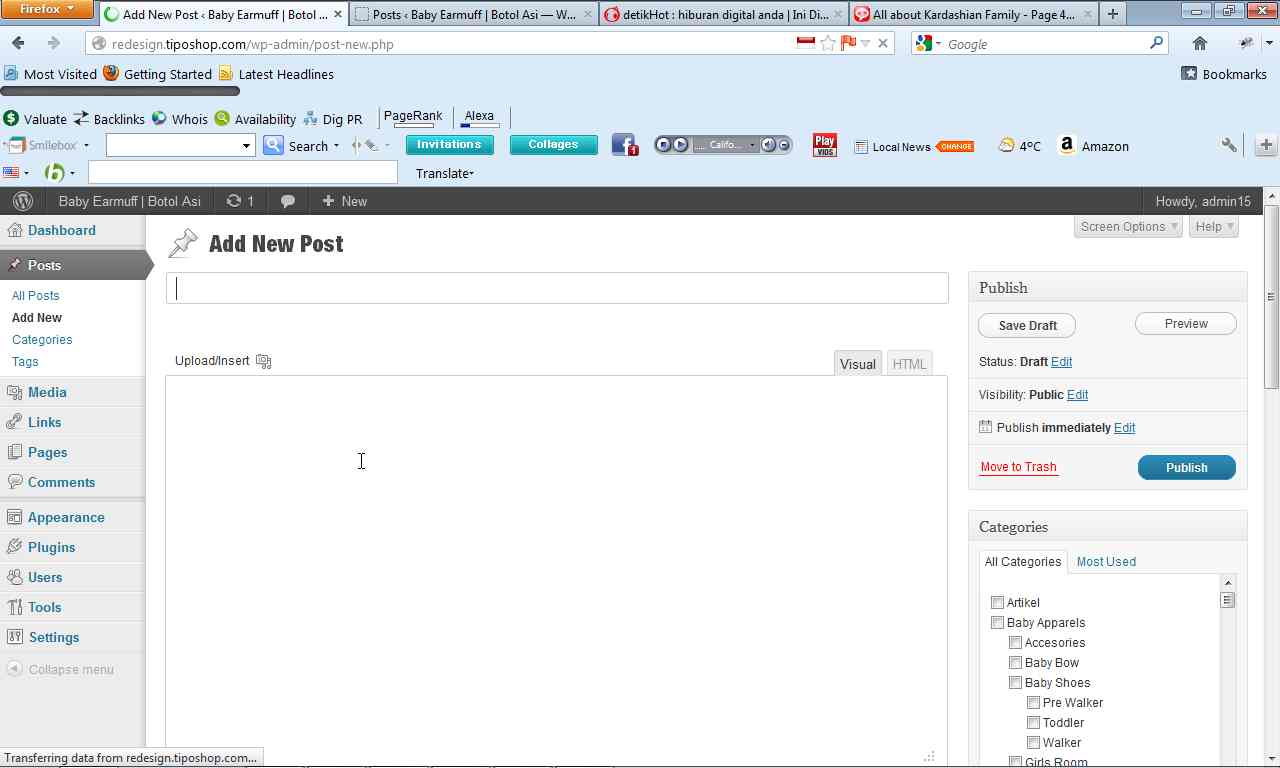Click the Move to Trash link
1280x768 pixels.
1018,467
